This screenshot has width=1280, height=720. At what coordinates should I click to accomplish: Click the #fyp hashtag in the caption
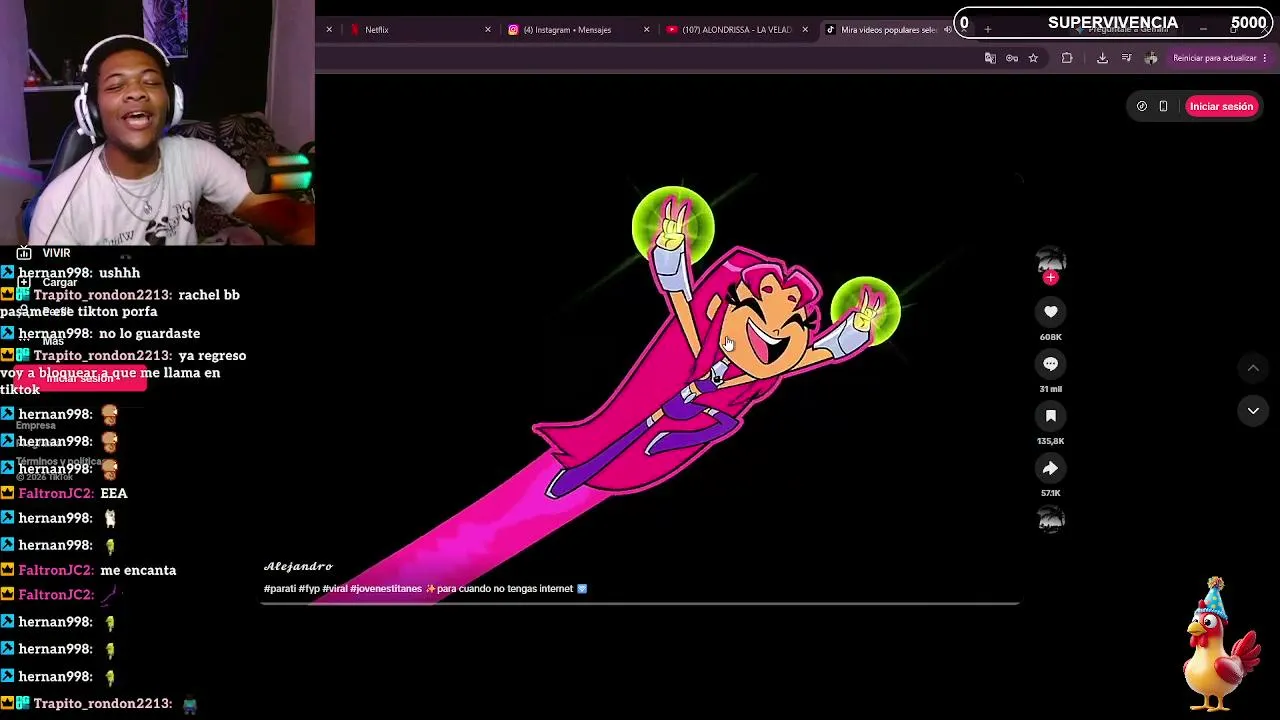click(x=309, y=589)
